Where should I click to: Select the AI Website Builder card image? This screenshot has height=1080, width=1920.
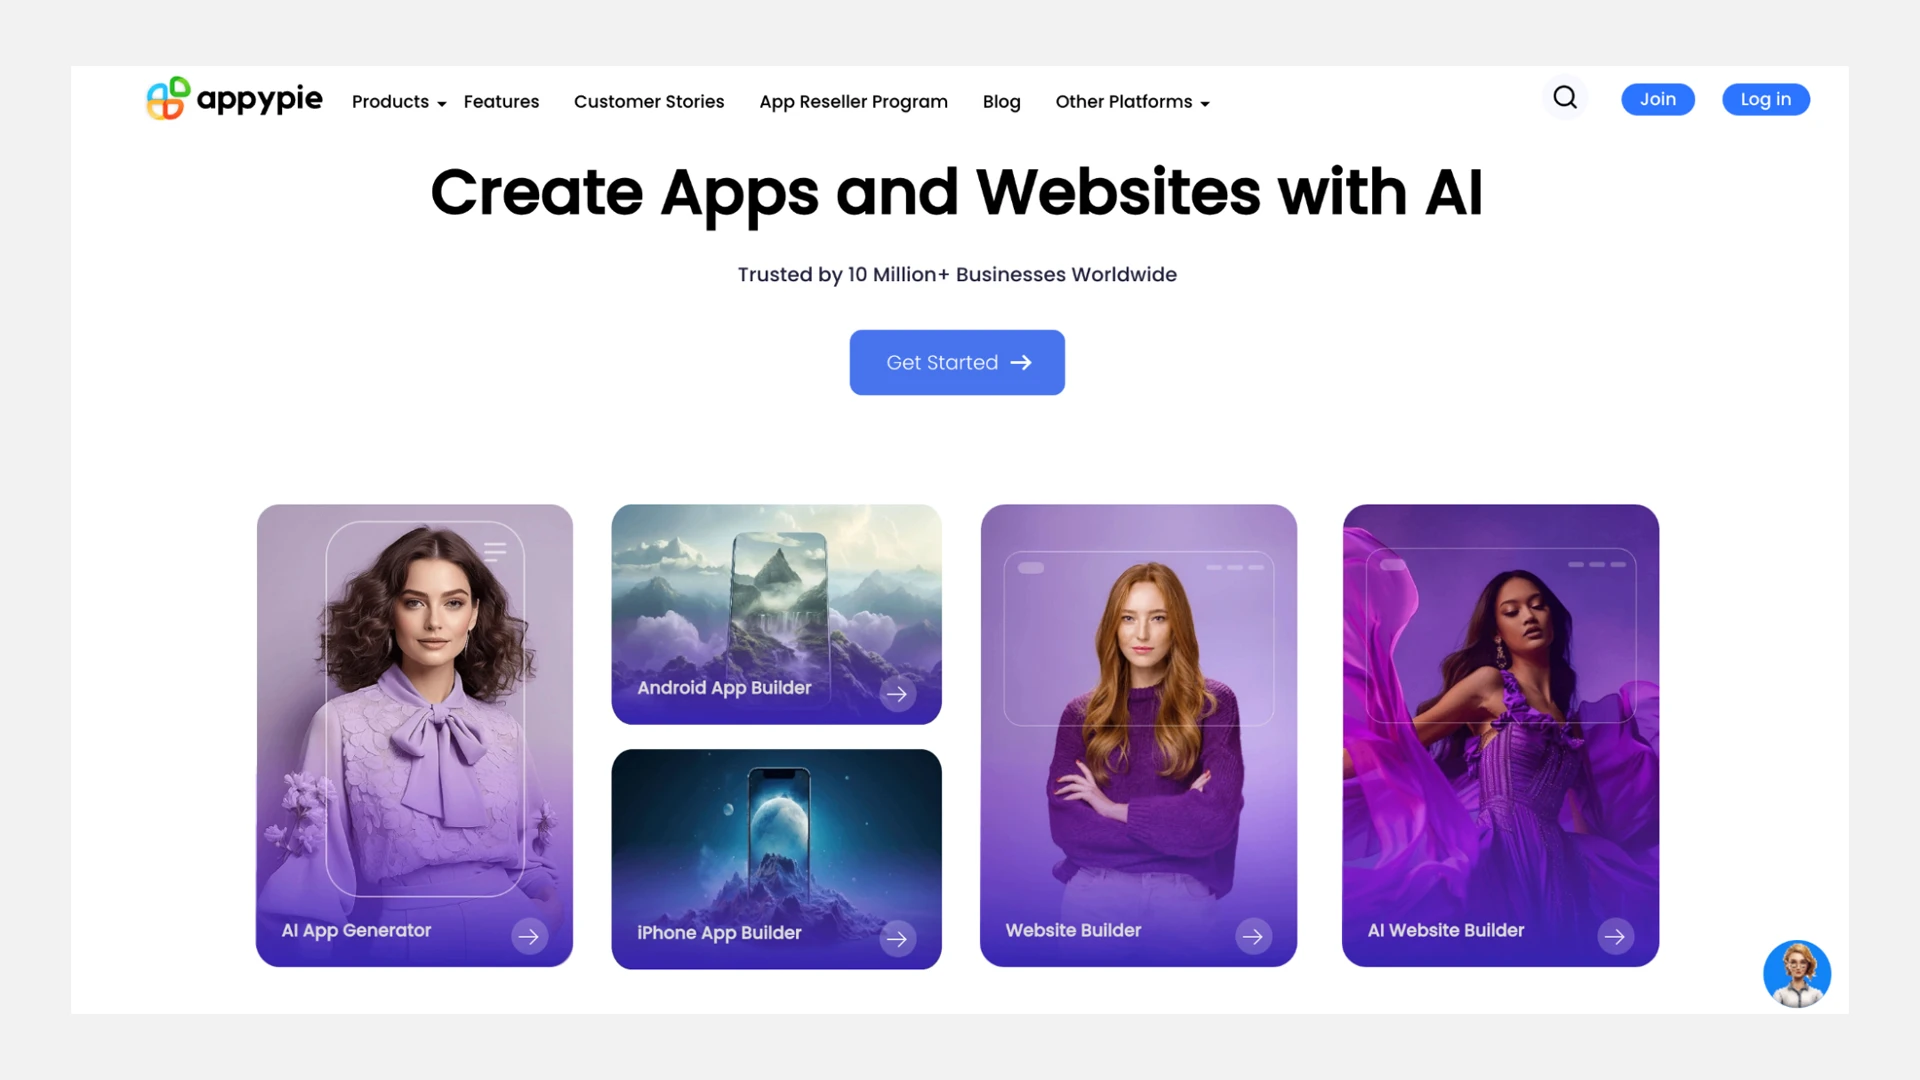point(1500,735)
